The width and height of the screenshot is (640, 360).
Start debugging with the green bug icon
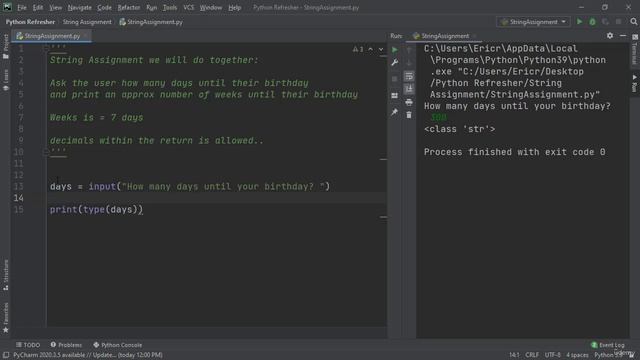click(x=592, y=22)
